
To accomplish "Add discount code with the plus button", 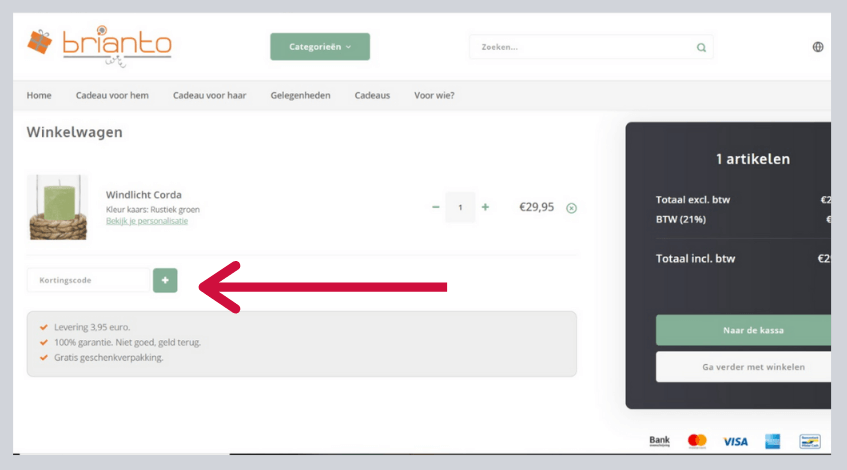I will tap(165, 280).
